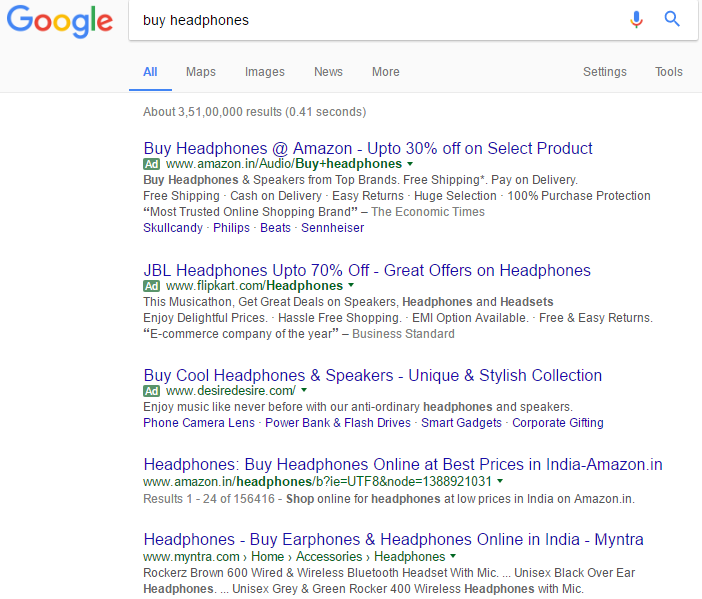Open search Settings
The height and width of the screenshot is (599, 702).
click(x=604, y=72)
